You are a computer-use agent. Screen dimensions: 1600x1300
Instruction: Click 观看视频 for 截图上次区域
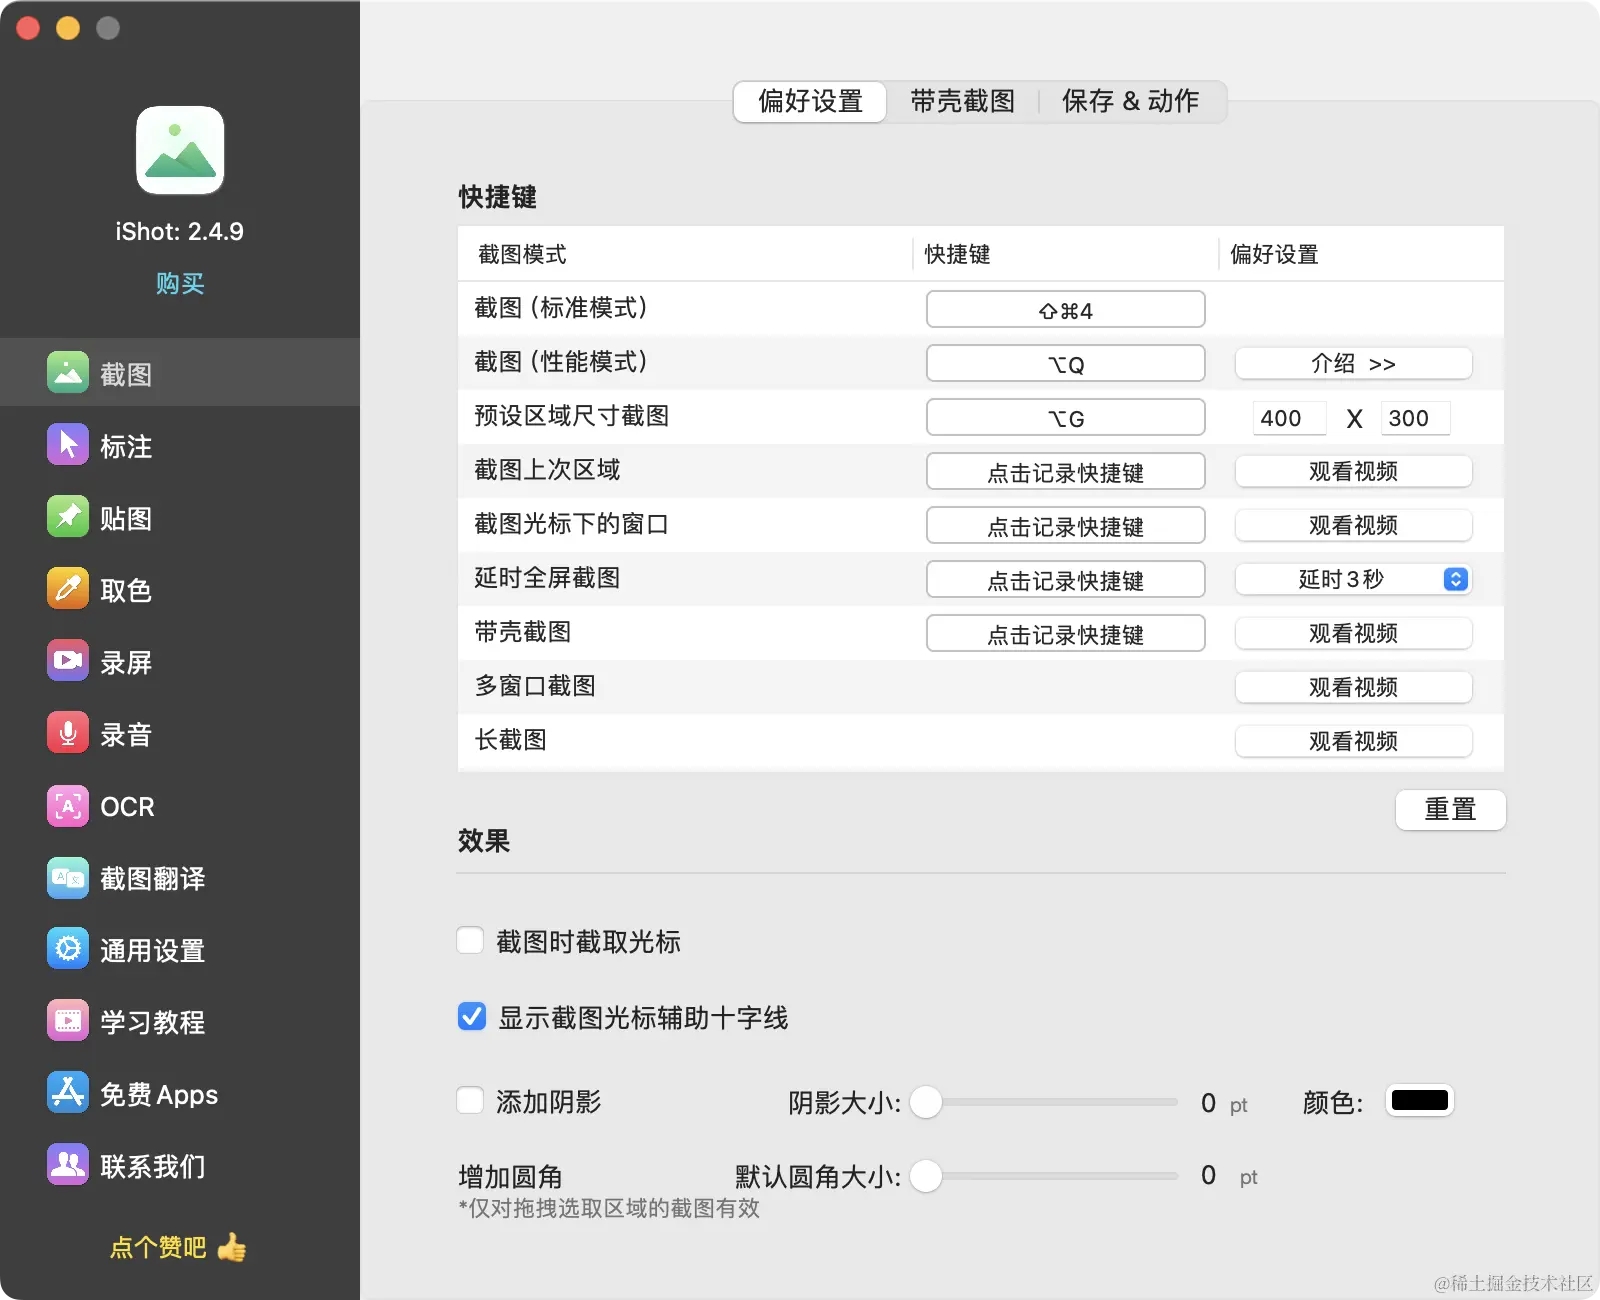click(1354, 471)
